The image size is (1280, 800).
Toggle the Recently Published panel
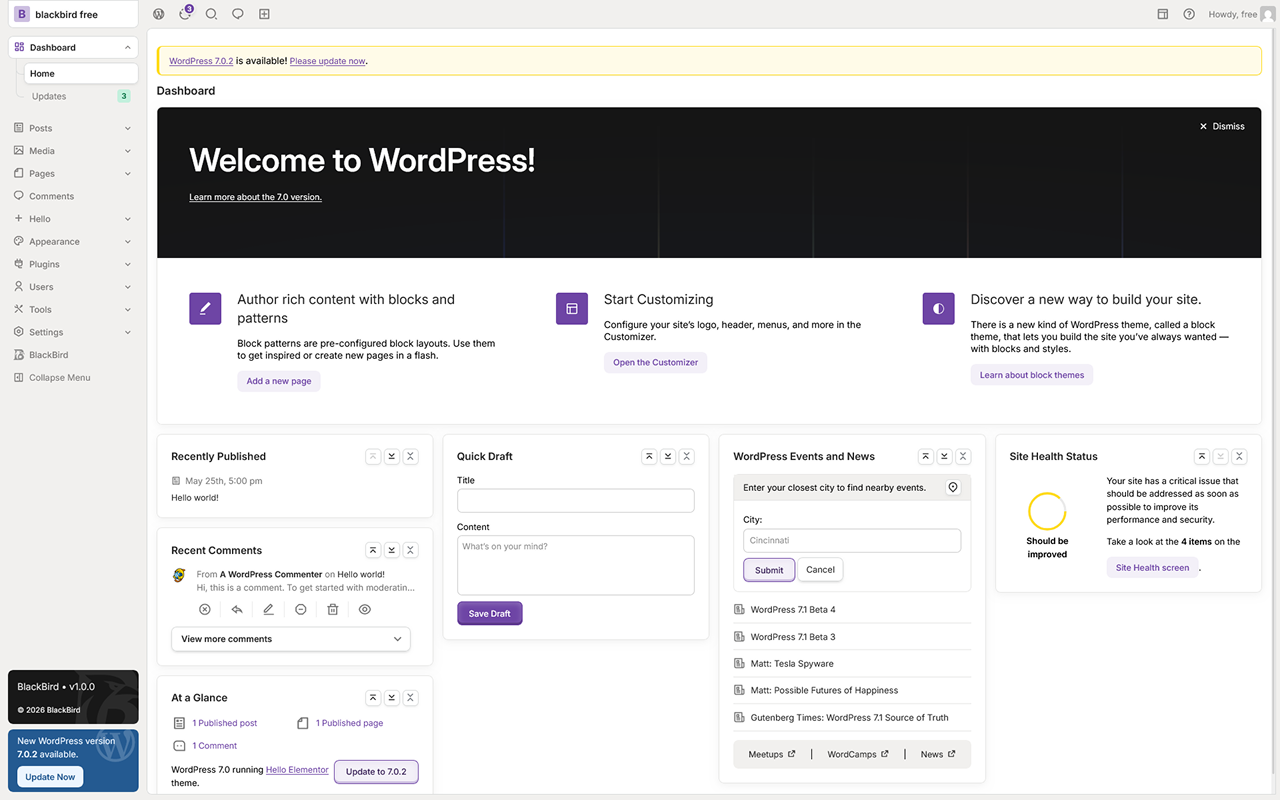pos(411,456)
